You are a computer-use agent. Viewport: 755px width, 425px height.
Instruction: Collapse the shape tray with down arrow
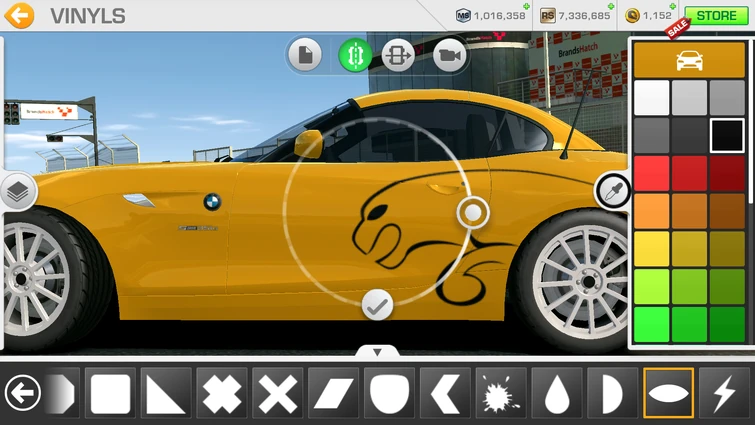coord(378,352)
